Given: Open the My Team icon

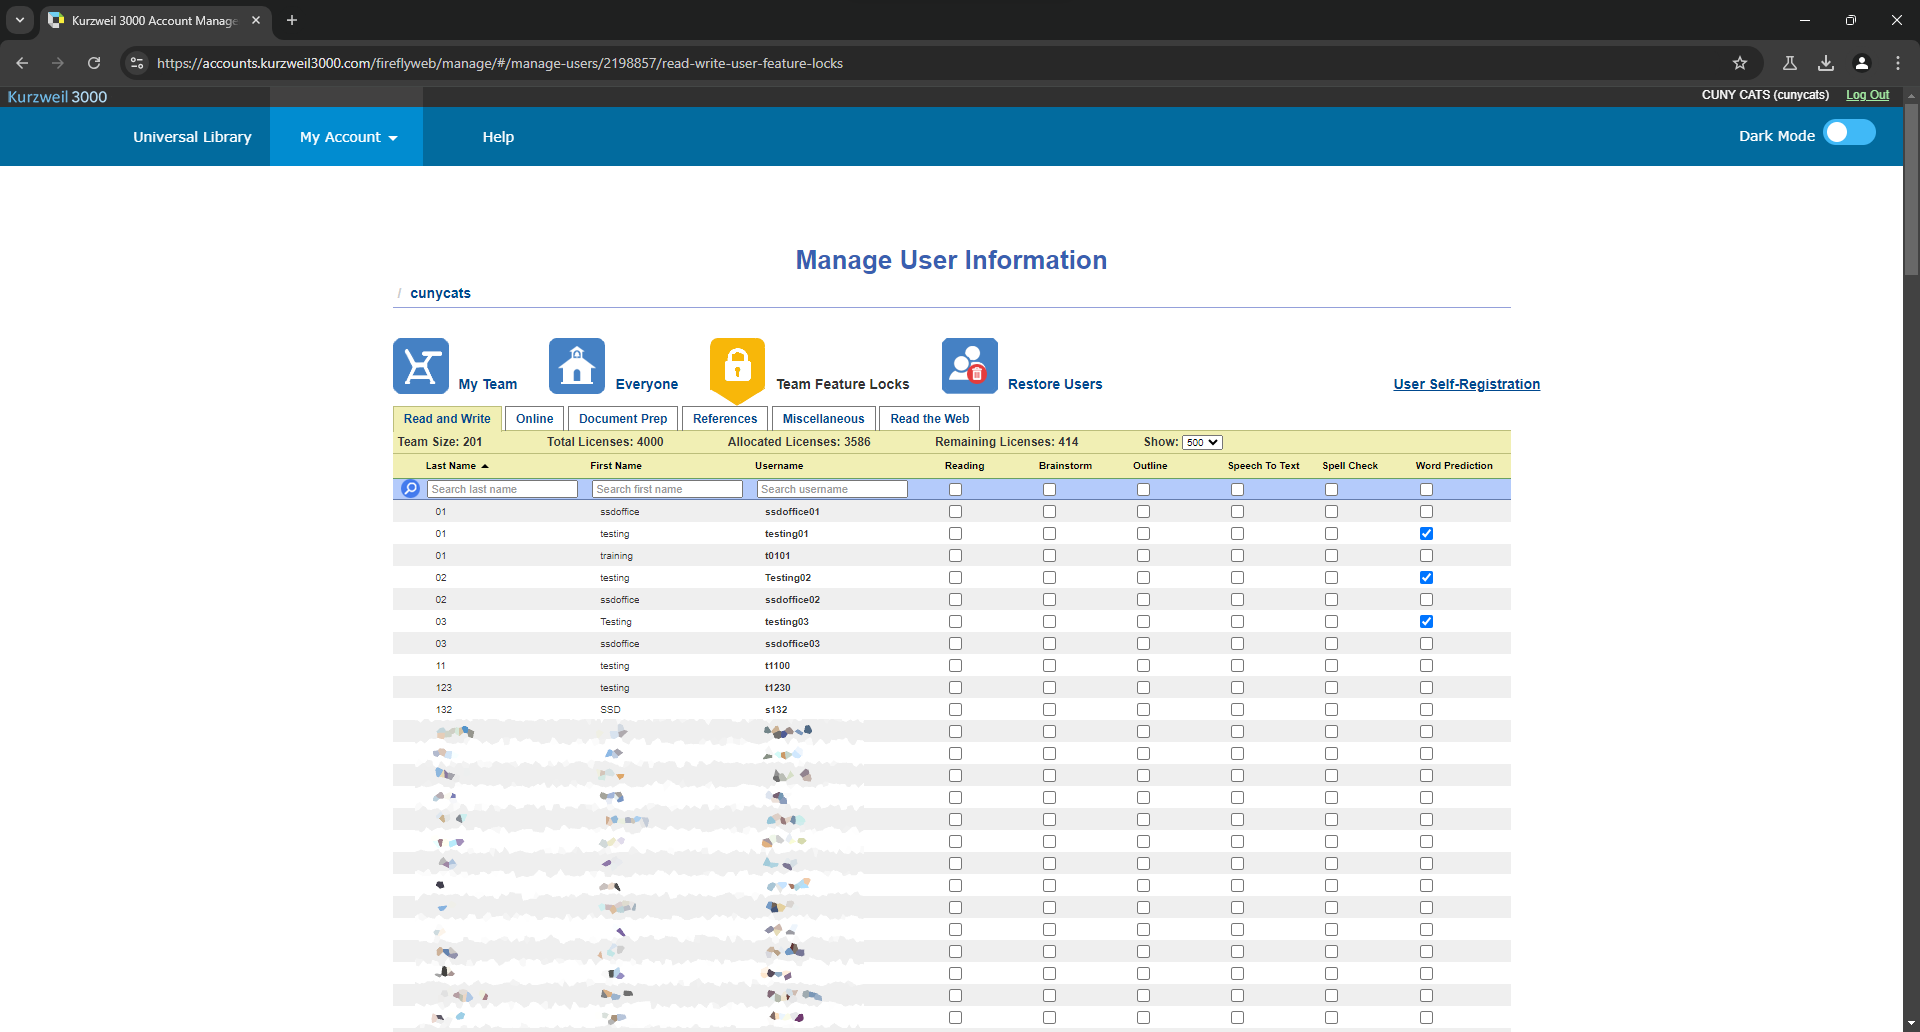Looking at the screenshot, I should coord(421,366).
